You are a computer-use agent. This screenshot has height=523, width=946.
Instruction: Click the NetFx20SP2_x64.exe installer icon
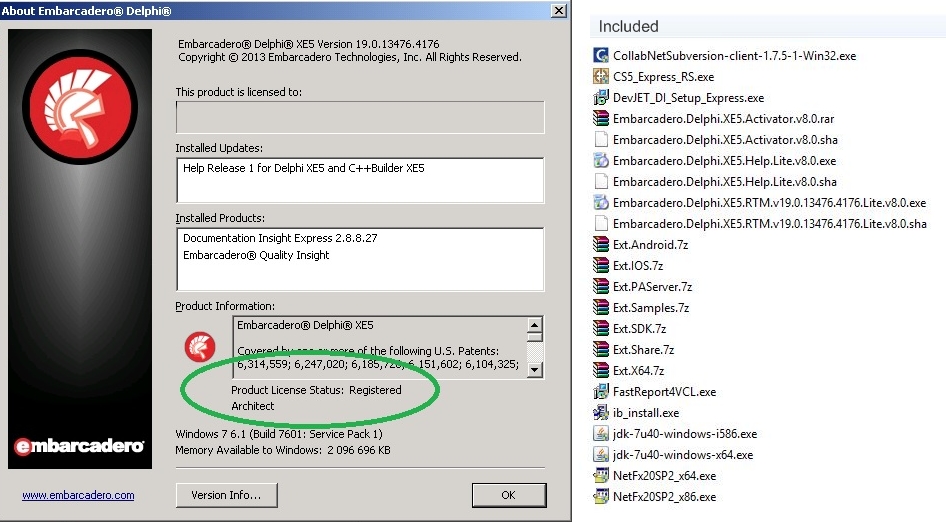[601, 475]
